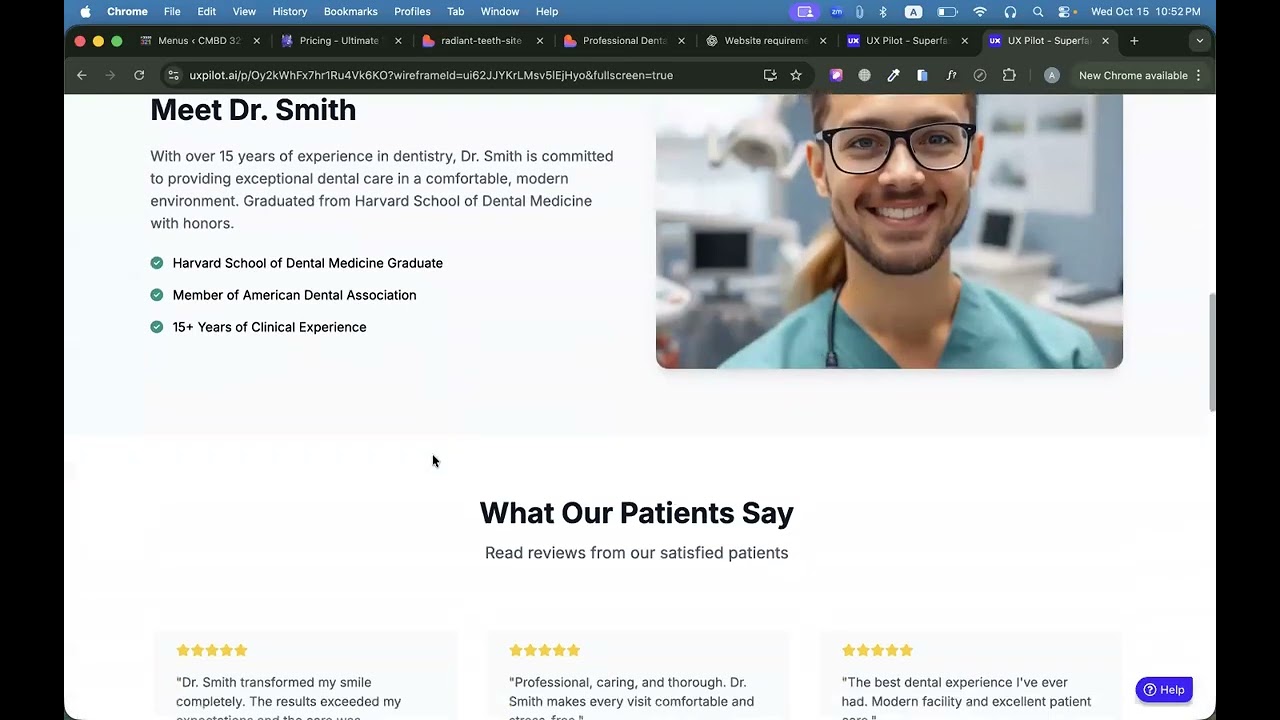Open the Bookmarks menu

(350, 12)
